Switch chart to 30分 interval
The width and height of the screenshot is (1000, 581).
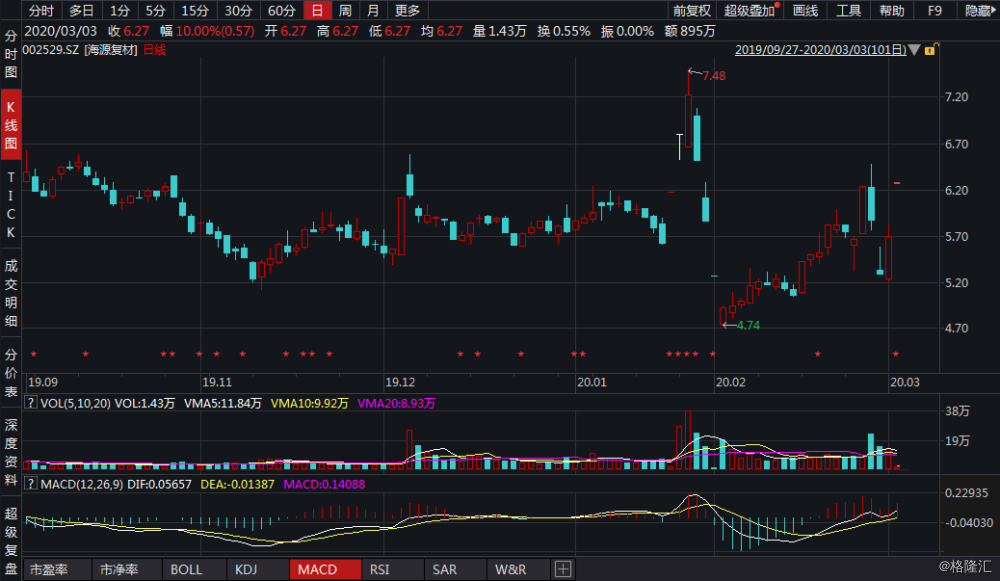coord(239,10)
